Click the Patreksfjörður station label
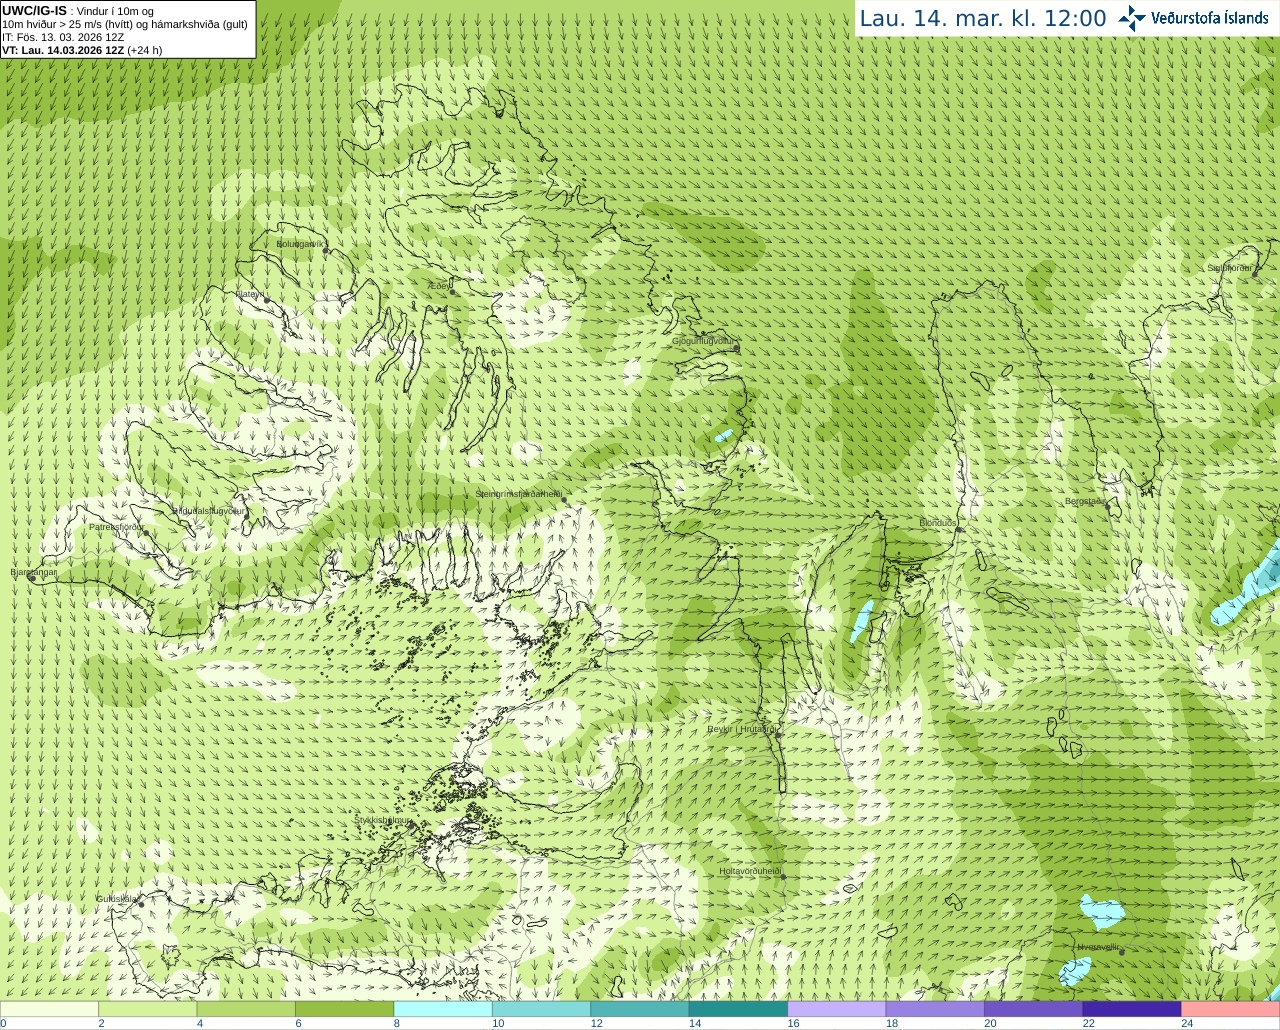Screen dimensions: 1280x1030 (116, 526)
